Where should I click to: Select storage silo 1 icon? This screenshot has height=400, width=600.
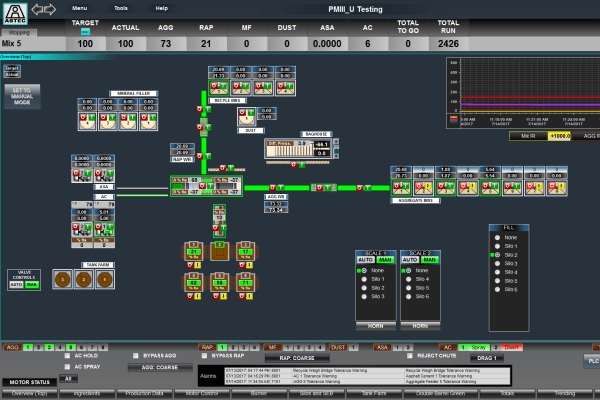[x=194, y=251]
